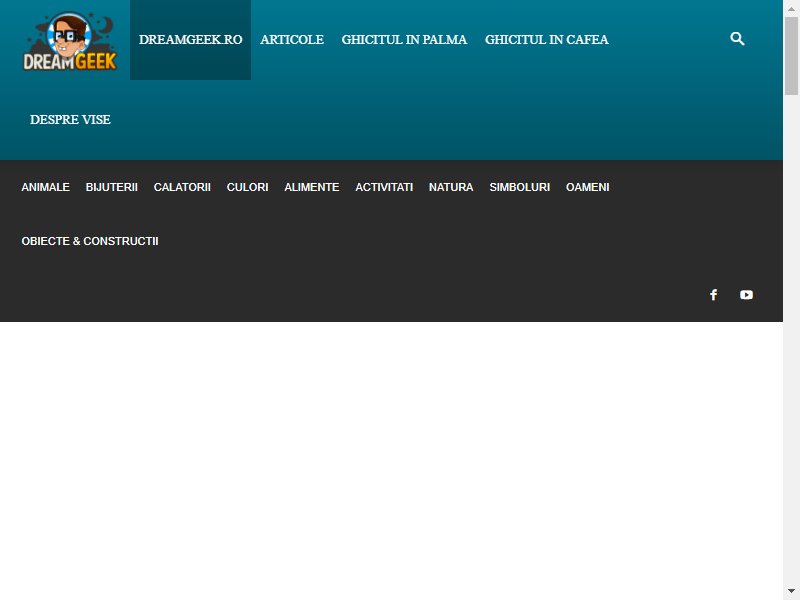
Task: Open the CALATORII category
Action: tap(182, 187)
